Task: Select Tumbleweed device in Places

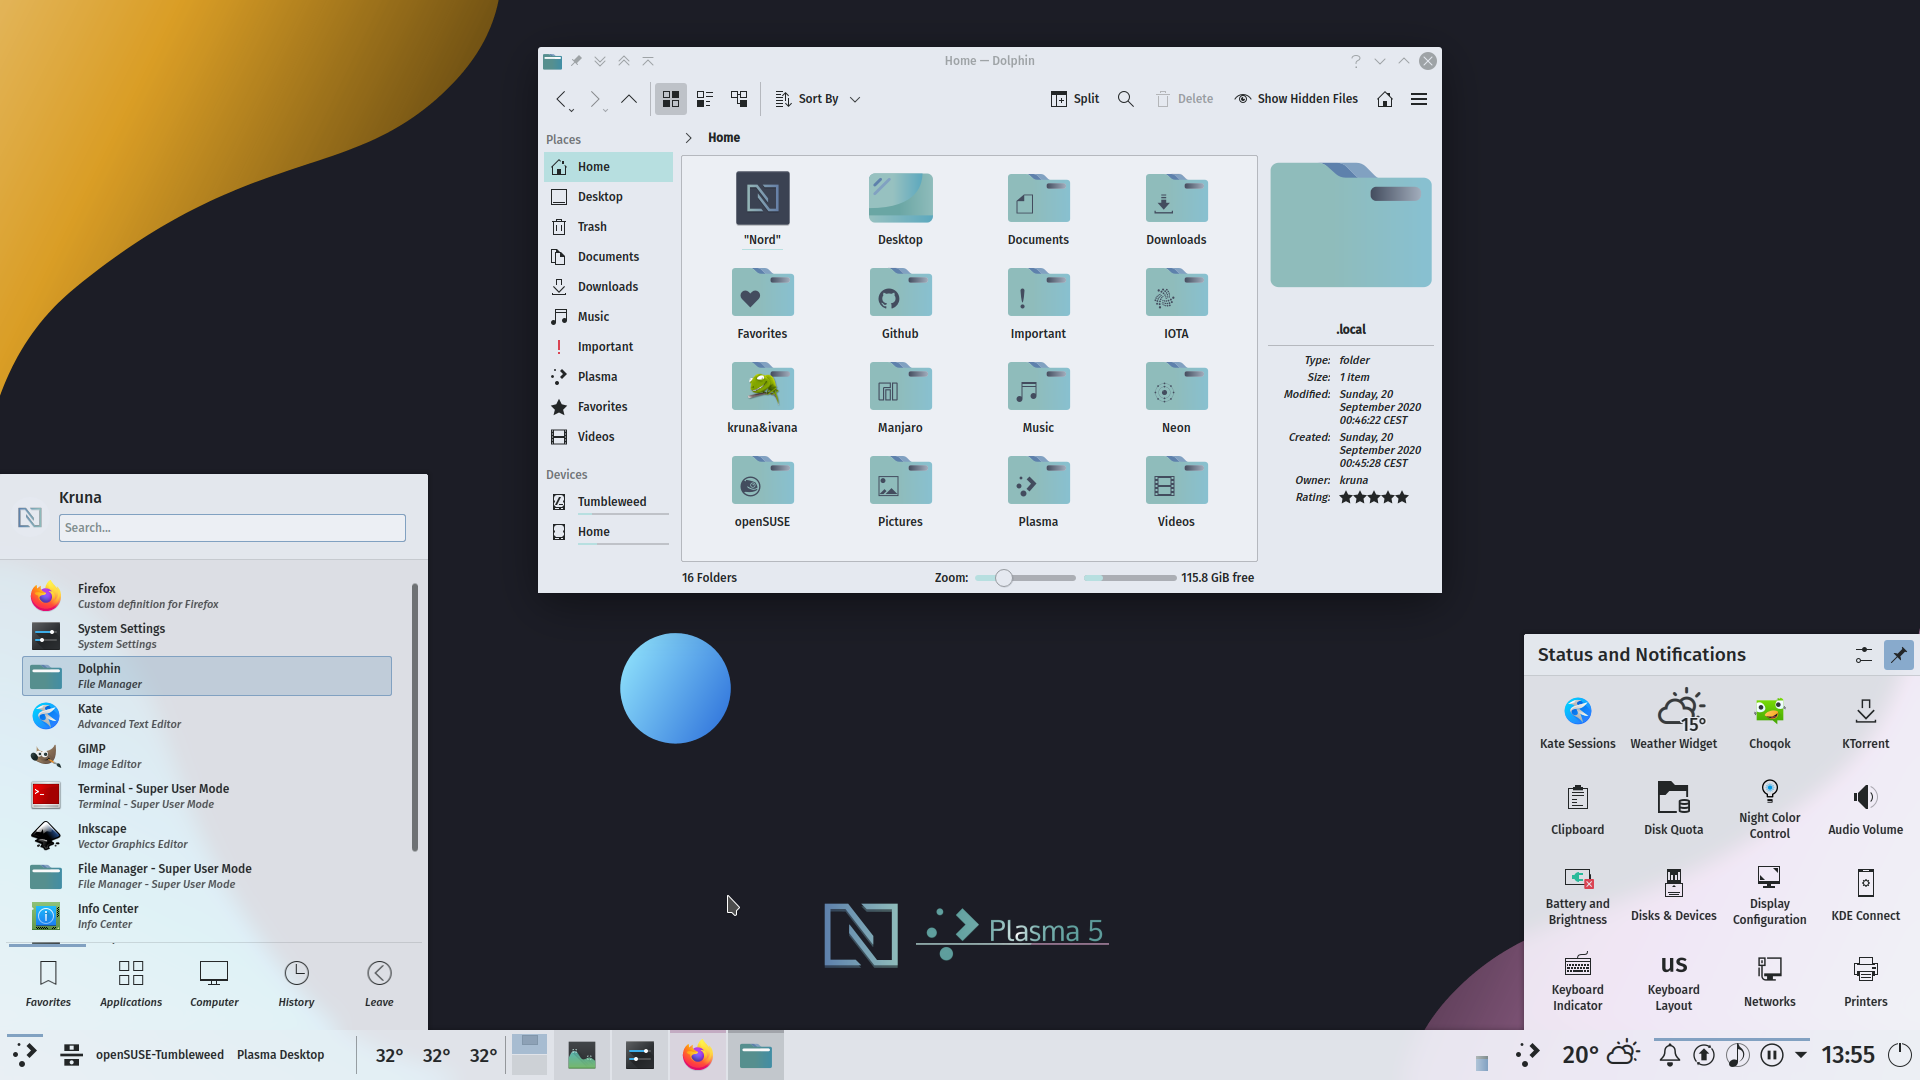Action: pos(608,502)
